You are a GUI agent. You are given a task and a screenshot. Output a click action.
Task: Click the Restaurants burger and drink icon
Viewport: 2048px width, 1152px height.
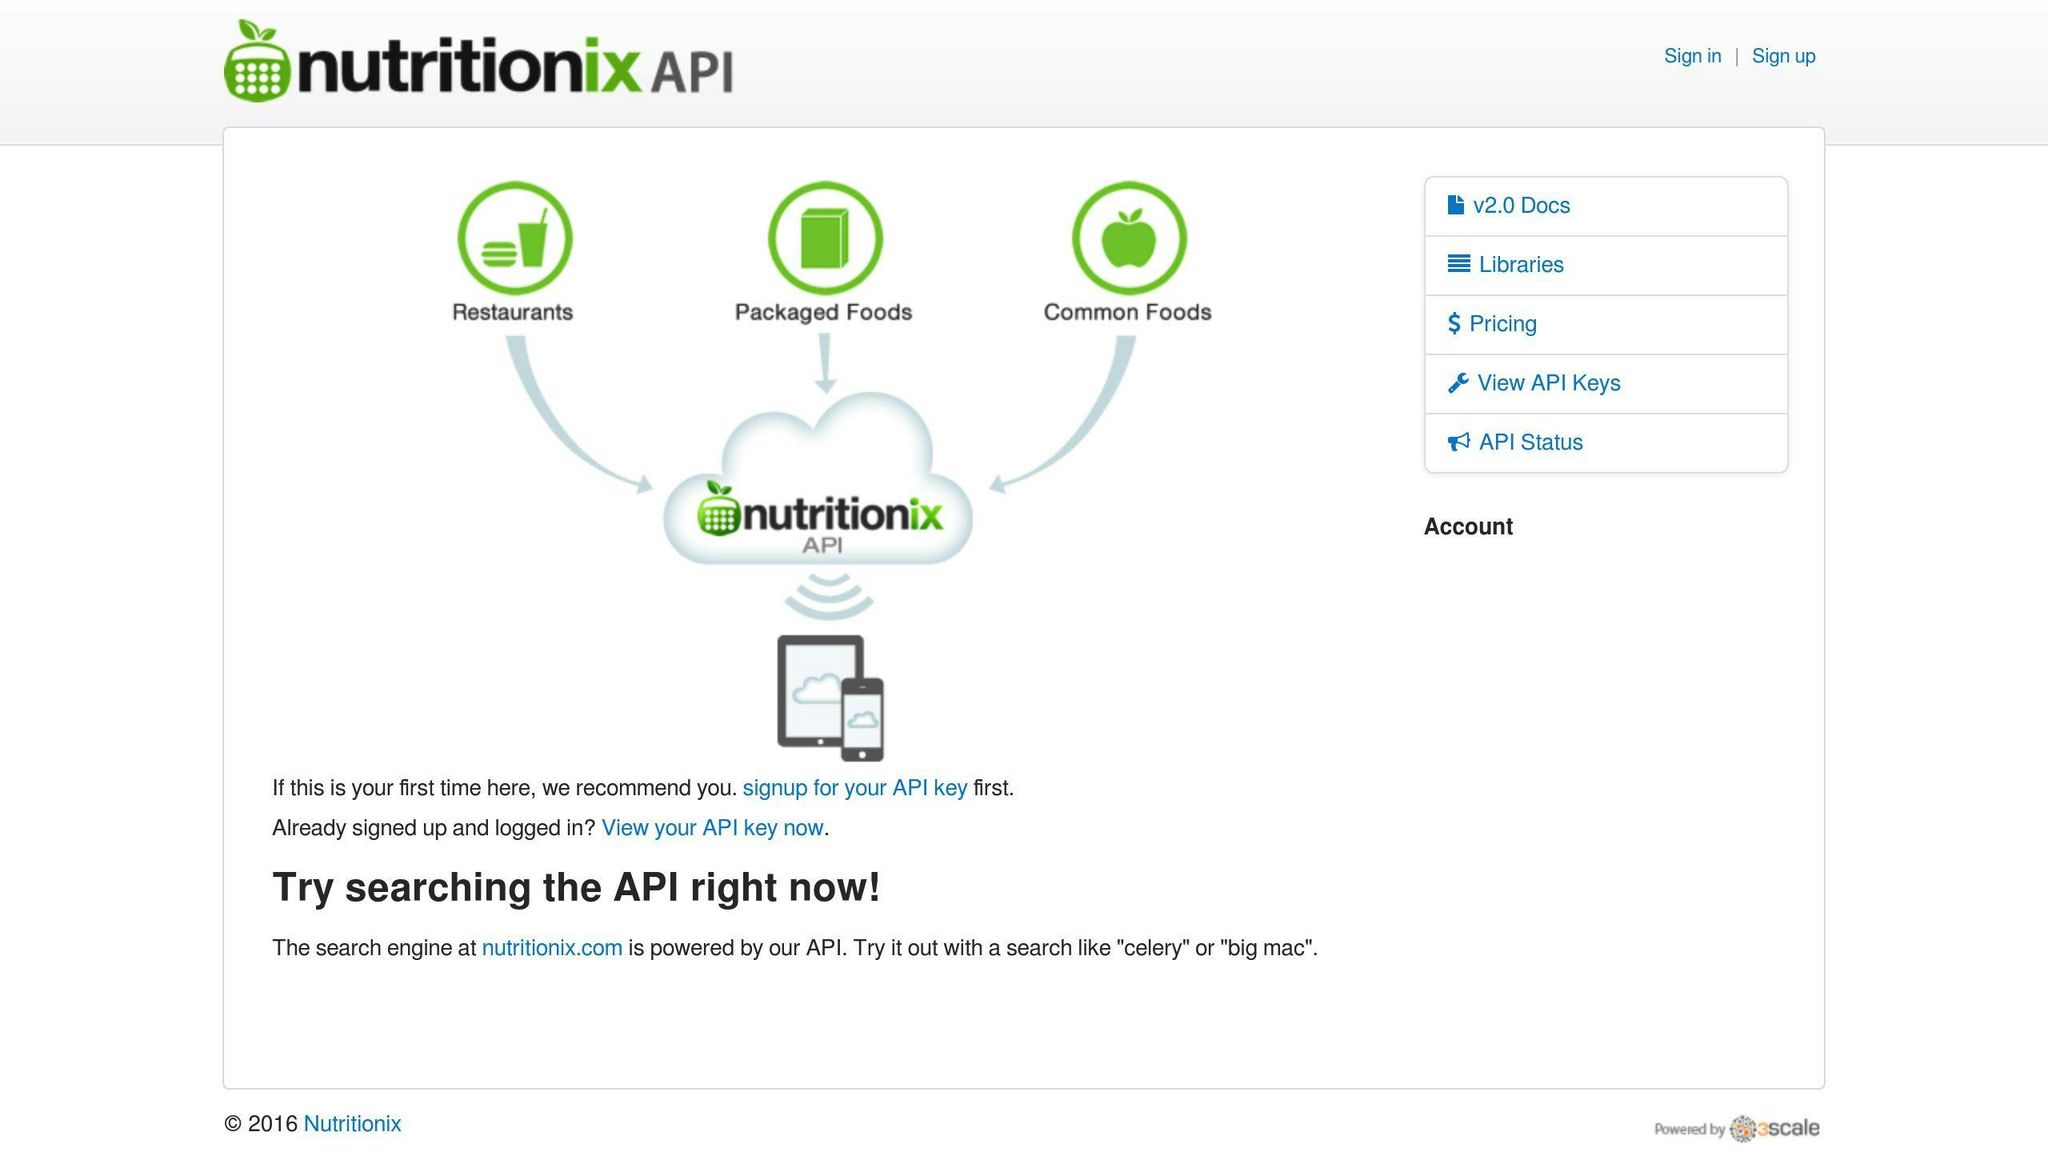[515, 238]
